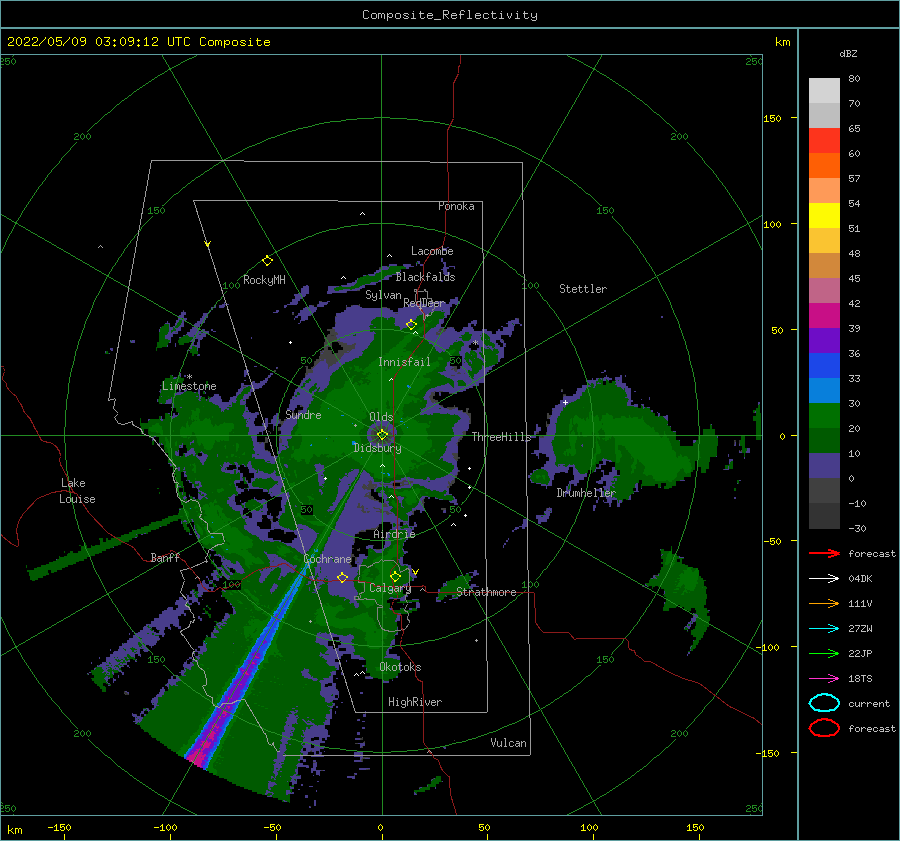The width and height of the screenshot is (900, 841).
Task: Click the HighRiver label
Action: coord(415,702)
